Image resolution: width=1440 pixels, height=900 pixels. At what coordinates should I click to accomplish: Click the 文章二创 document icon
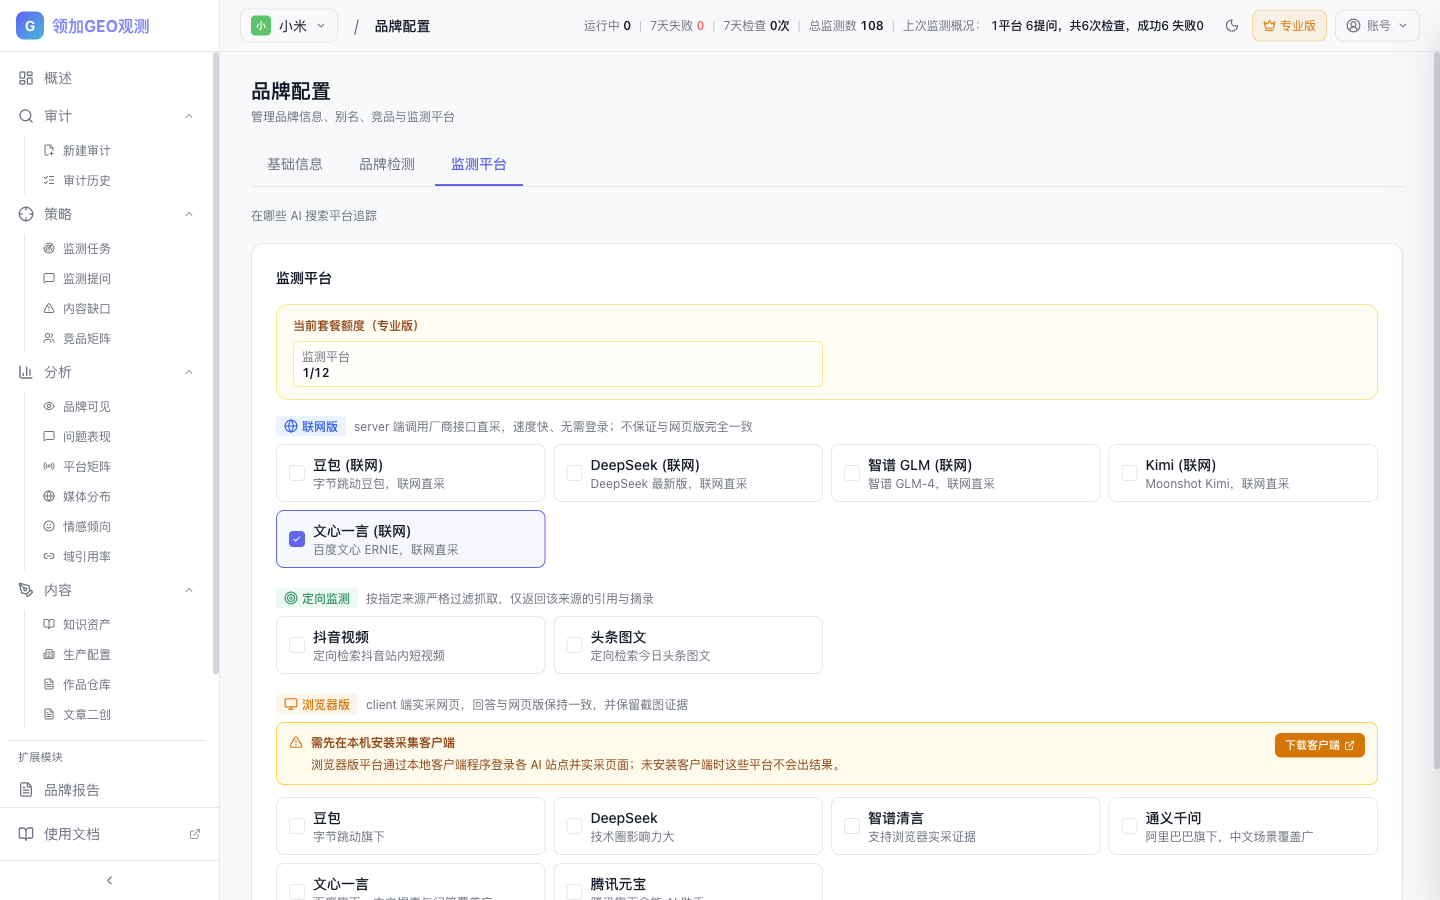(x=49, y=714)
